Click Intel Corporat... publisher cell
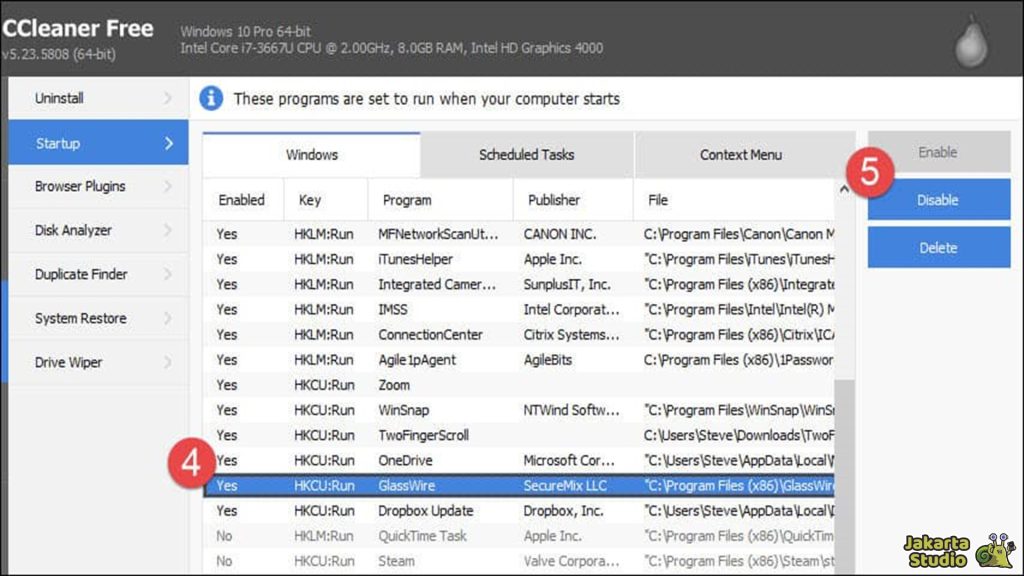The height and width of the screenshot is (576, 1024). pos(571,310)
